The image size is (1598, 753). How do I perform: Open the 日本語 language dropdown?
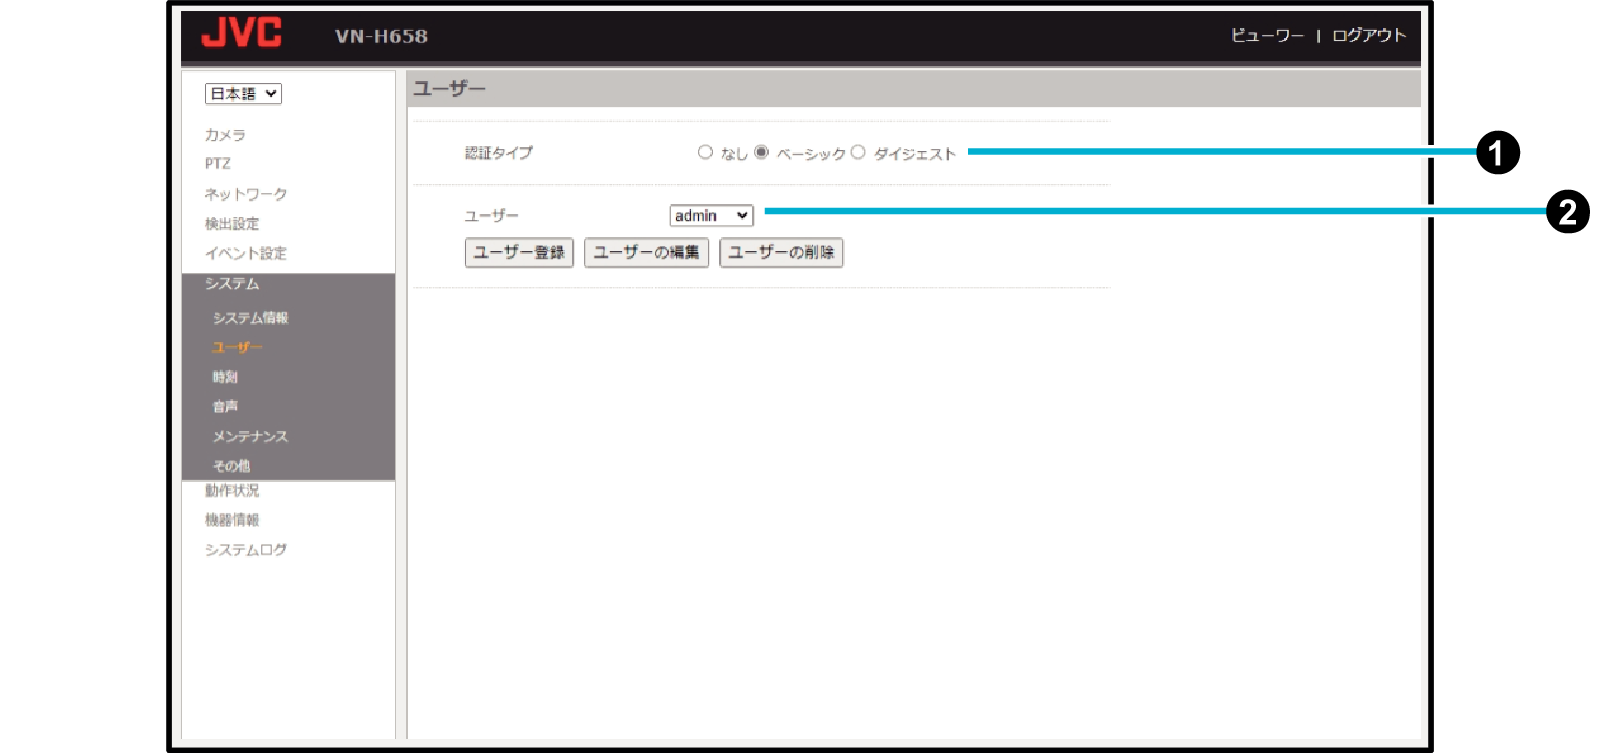pos(243,94)
